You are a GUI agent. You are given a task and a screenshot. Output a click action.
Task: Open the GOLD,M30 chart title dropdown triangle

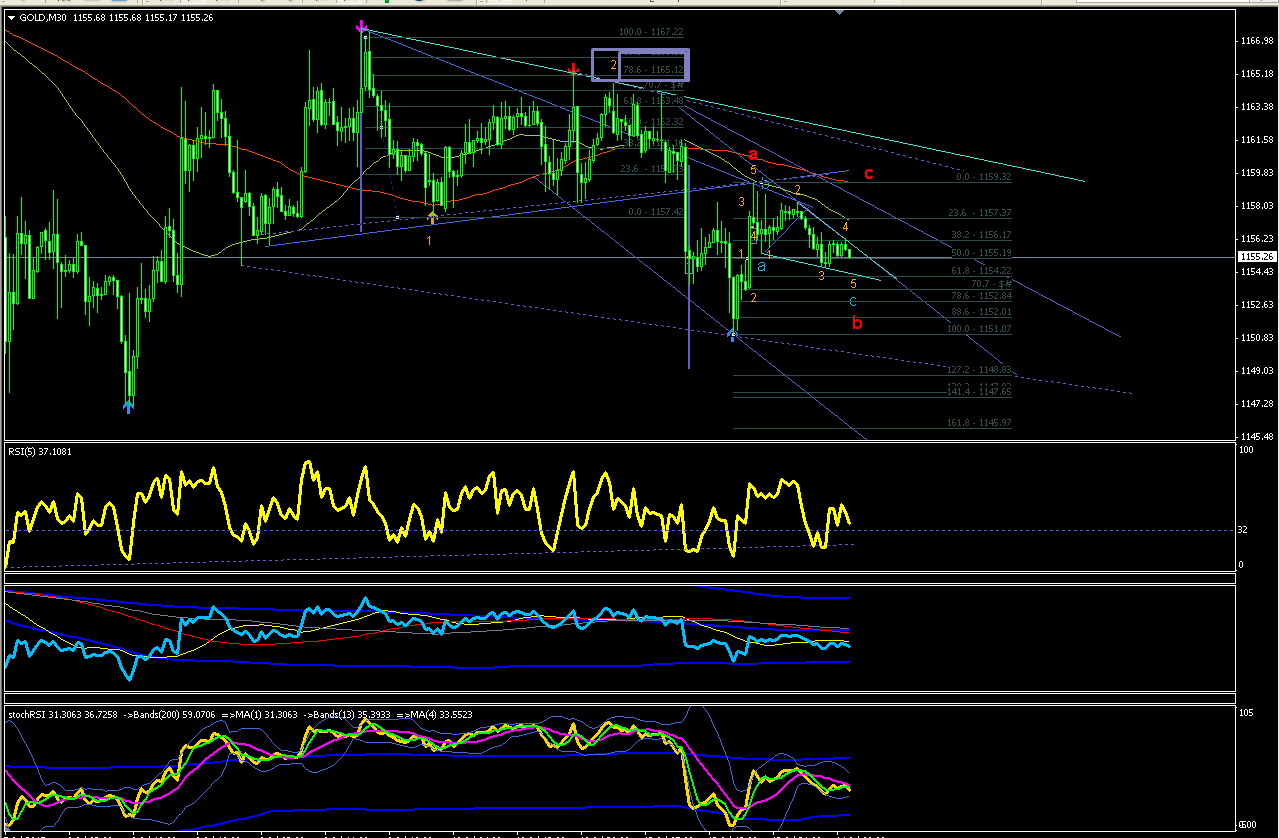(11, 17)
